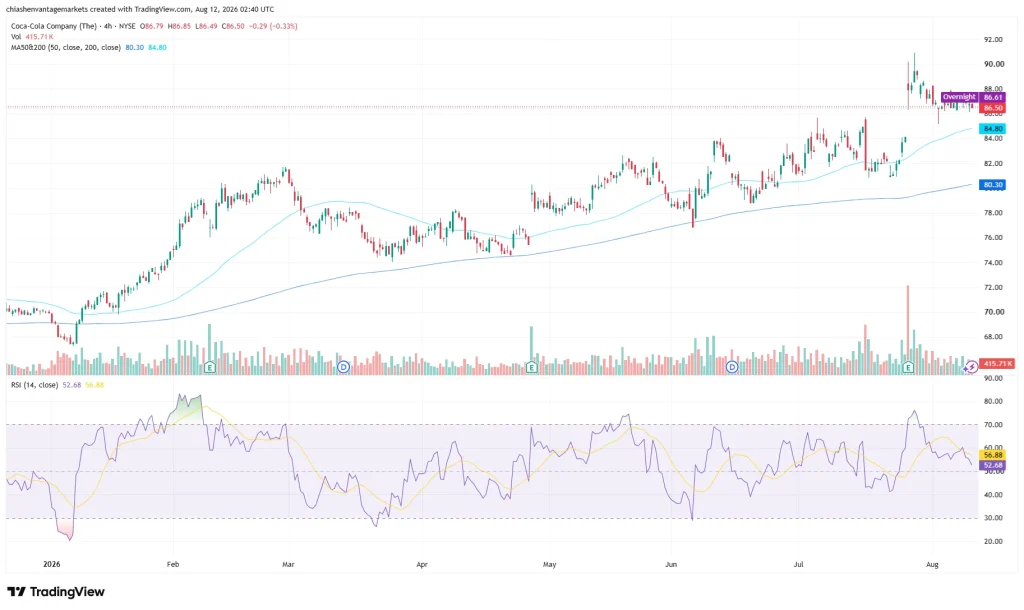
Task: Click the Apr label on time axis
Action: coord(422,564)
